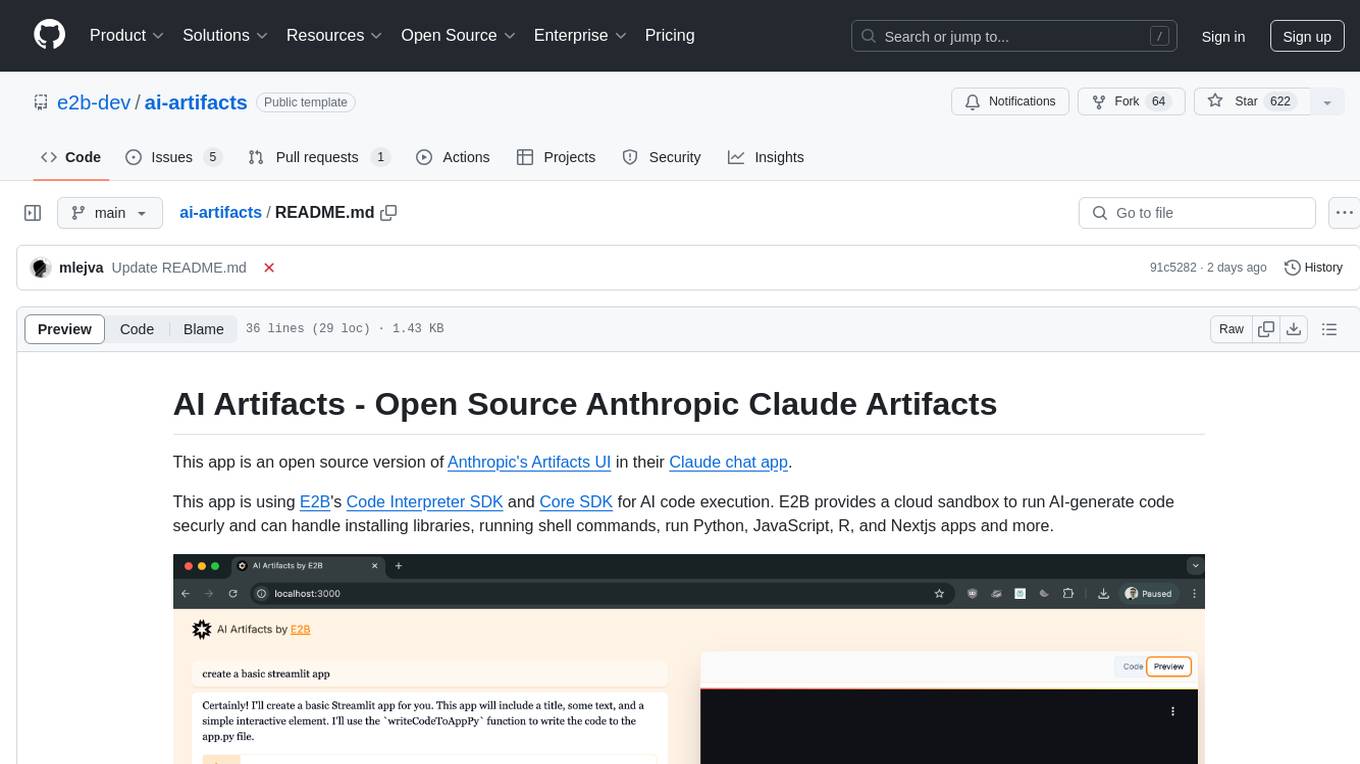
Task: Copy the README.md file path
Action: [x=389, y=212]
